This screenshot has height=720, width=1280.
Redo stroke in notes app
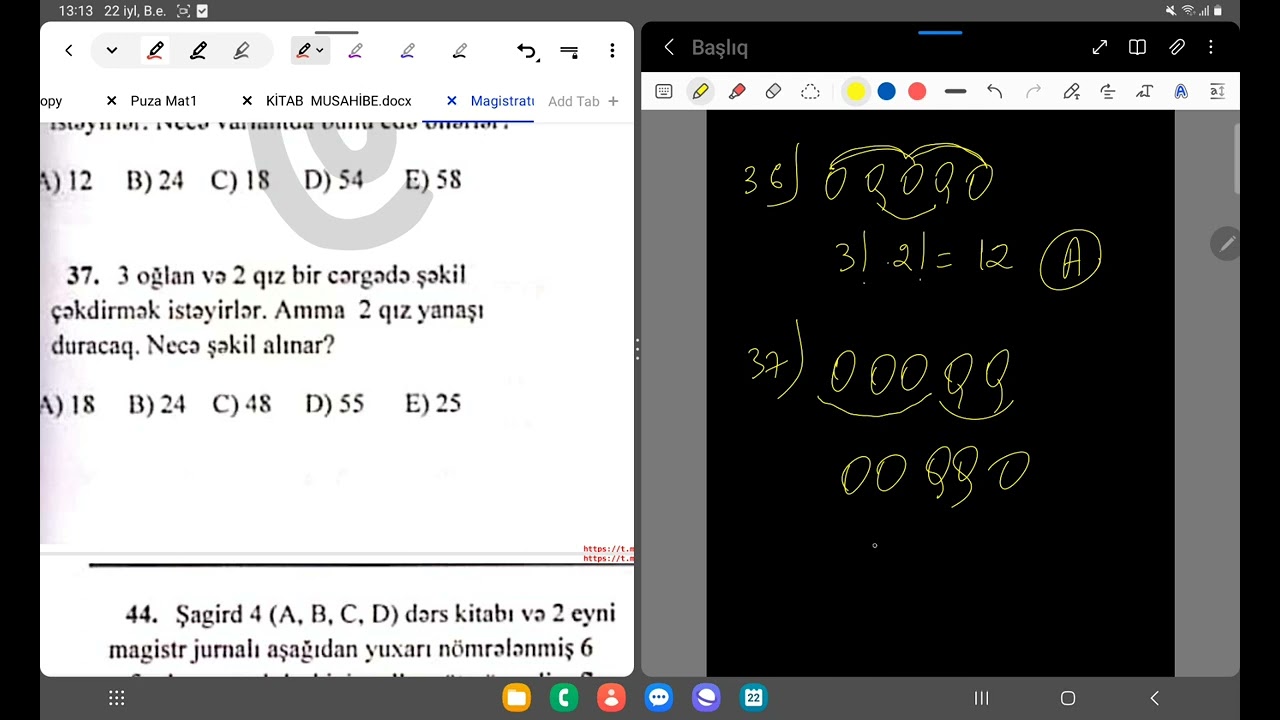pos(1033,92)
